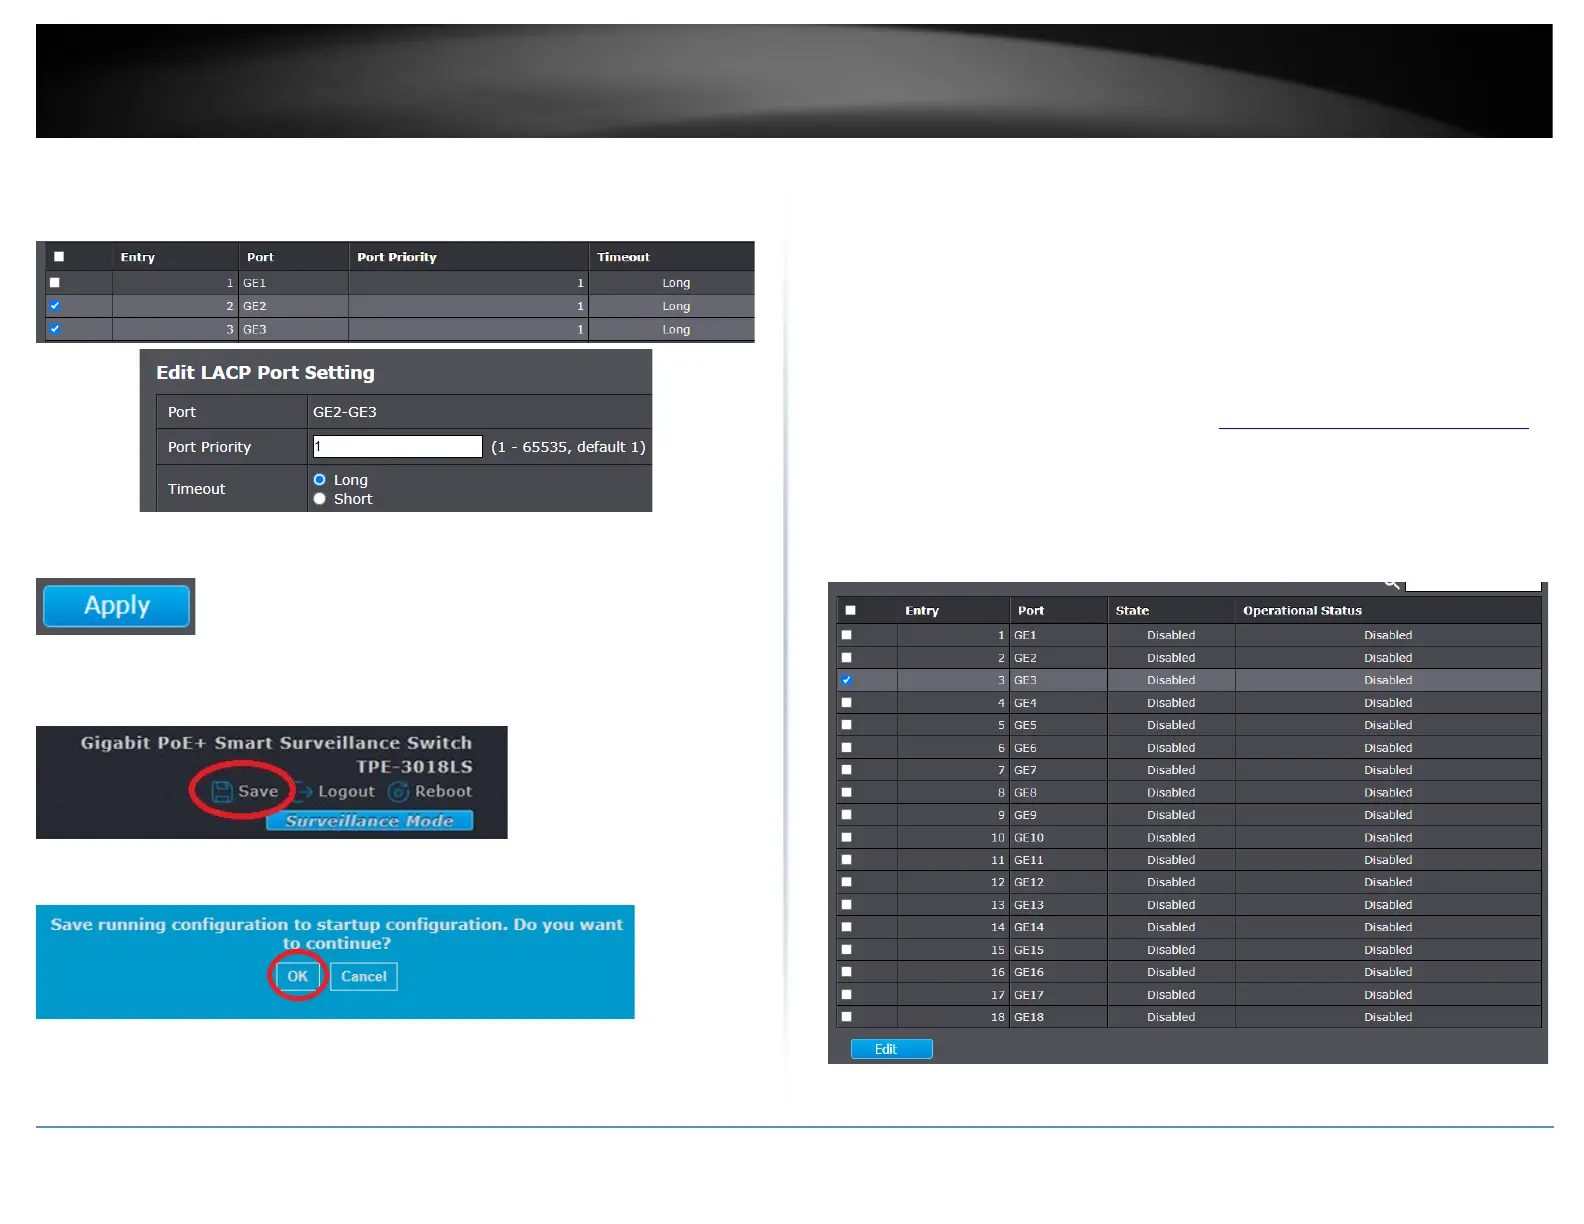Click the Save label next to the disk icon
The image size is (1584, 1224).
tap(258, 792)
